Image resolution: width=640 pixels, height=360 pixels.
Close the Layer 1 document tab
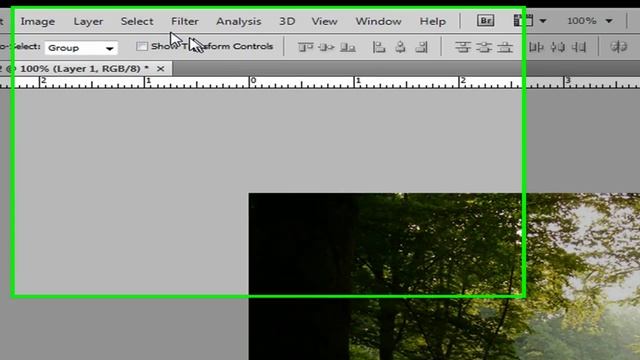tap(160, 69)
